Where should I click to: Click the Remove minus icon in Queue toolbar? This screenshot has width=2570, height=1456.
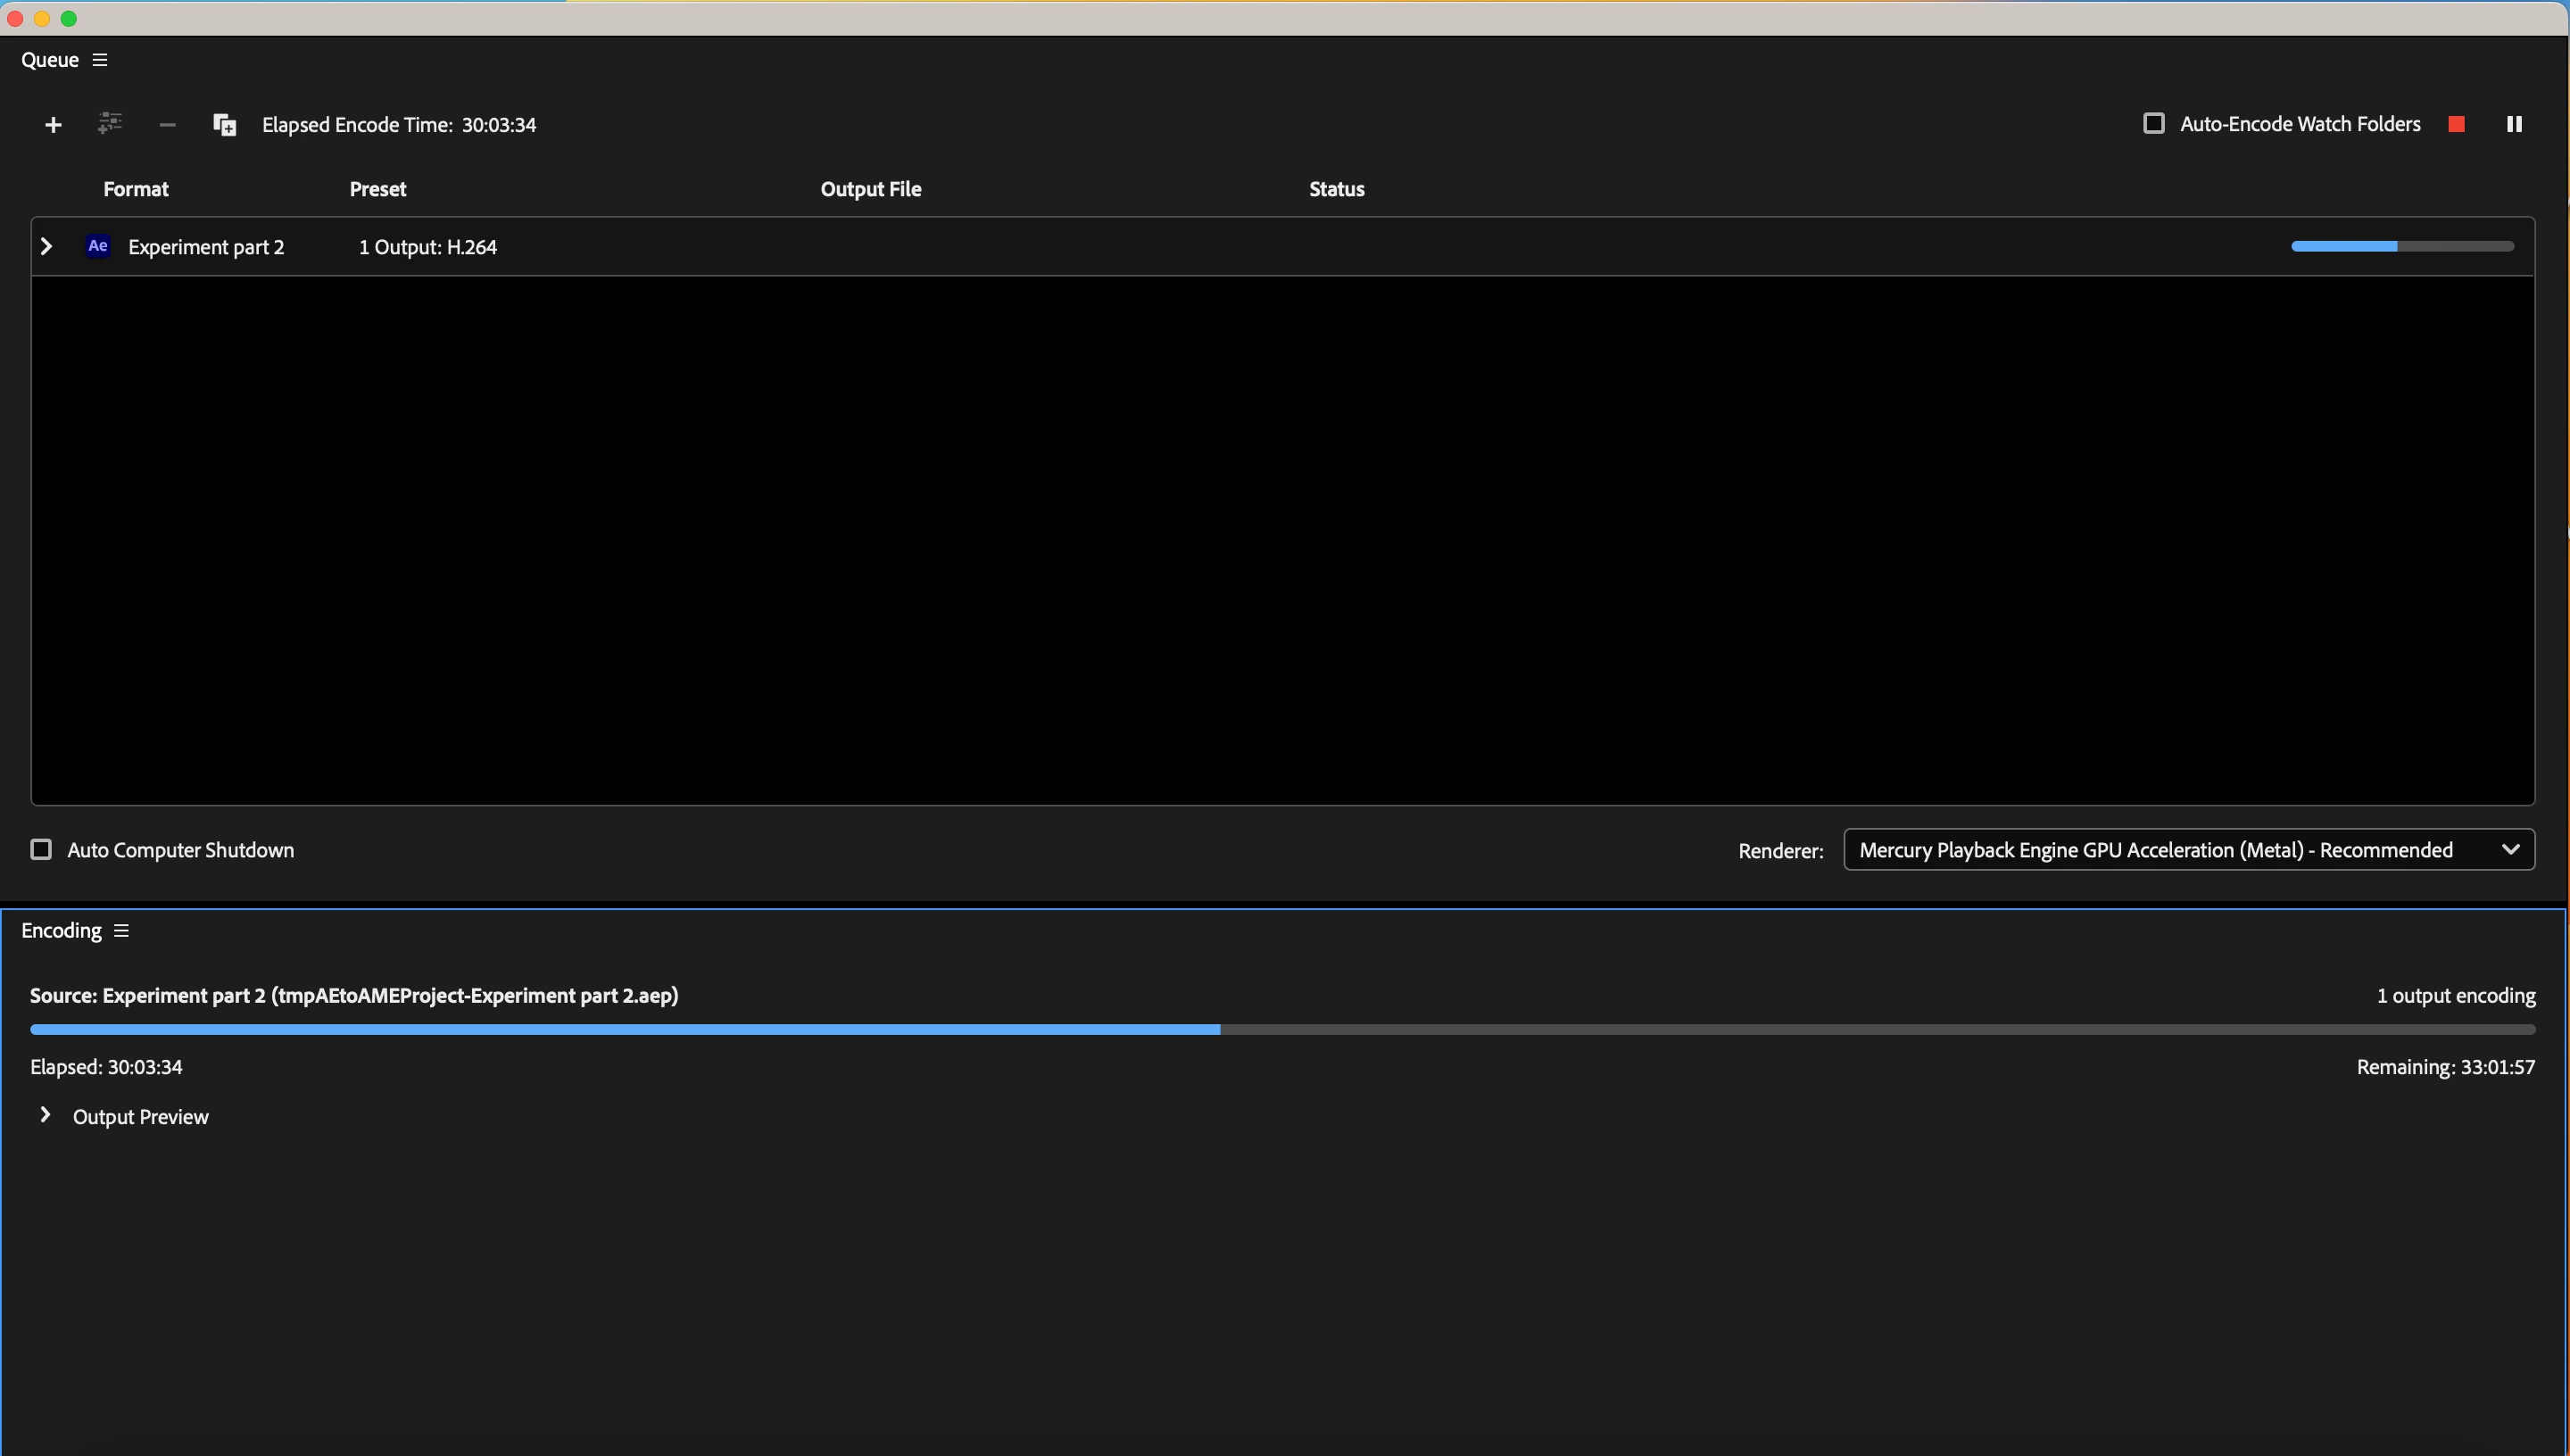[167, 125]
